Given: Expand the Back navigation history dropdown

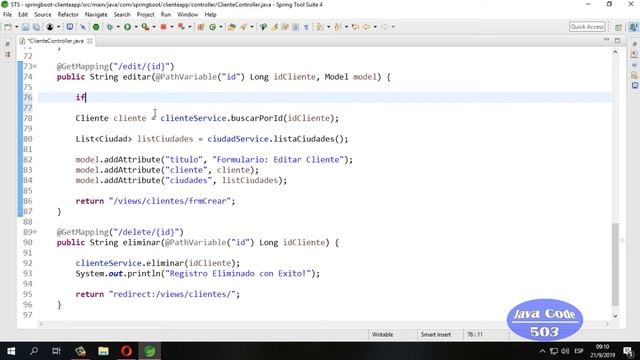Looking at the screenshot, I should point(375,27).
